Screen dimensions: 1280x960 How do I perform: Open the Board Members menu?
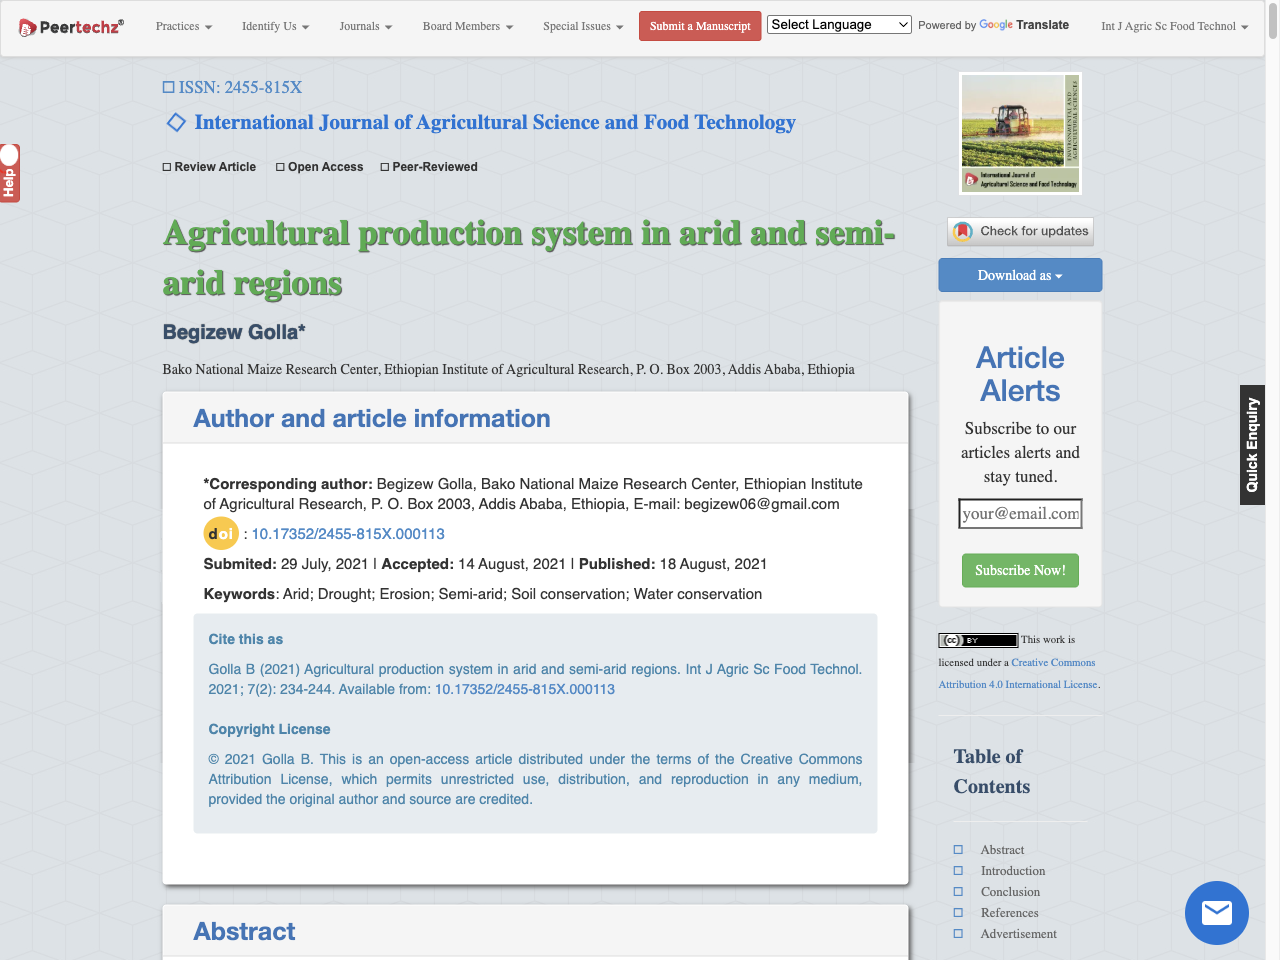point(467,27)
